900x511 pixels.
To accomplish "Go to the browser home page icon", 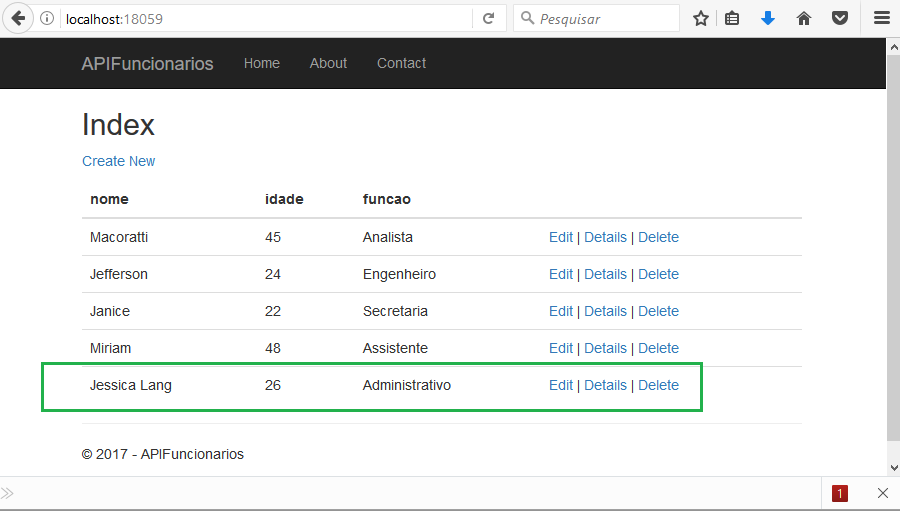I will click(804, 19).
